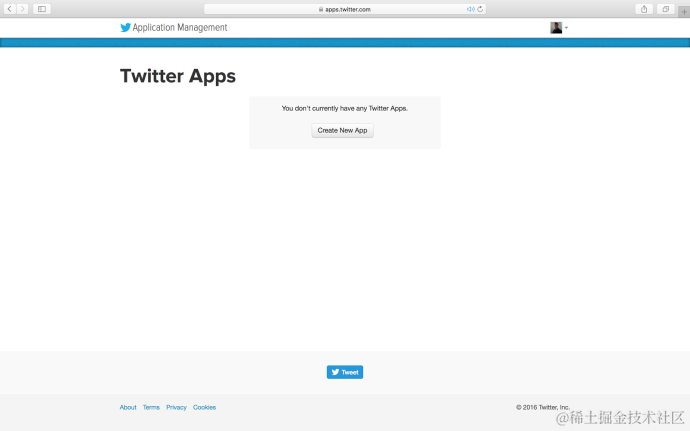Go back with Safari's back arrow
This screenshot has width=690, height=431.
(x=10, y=9)
